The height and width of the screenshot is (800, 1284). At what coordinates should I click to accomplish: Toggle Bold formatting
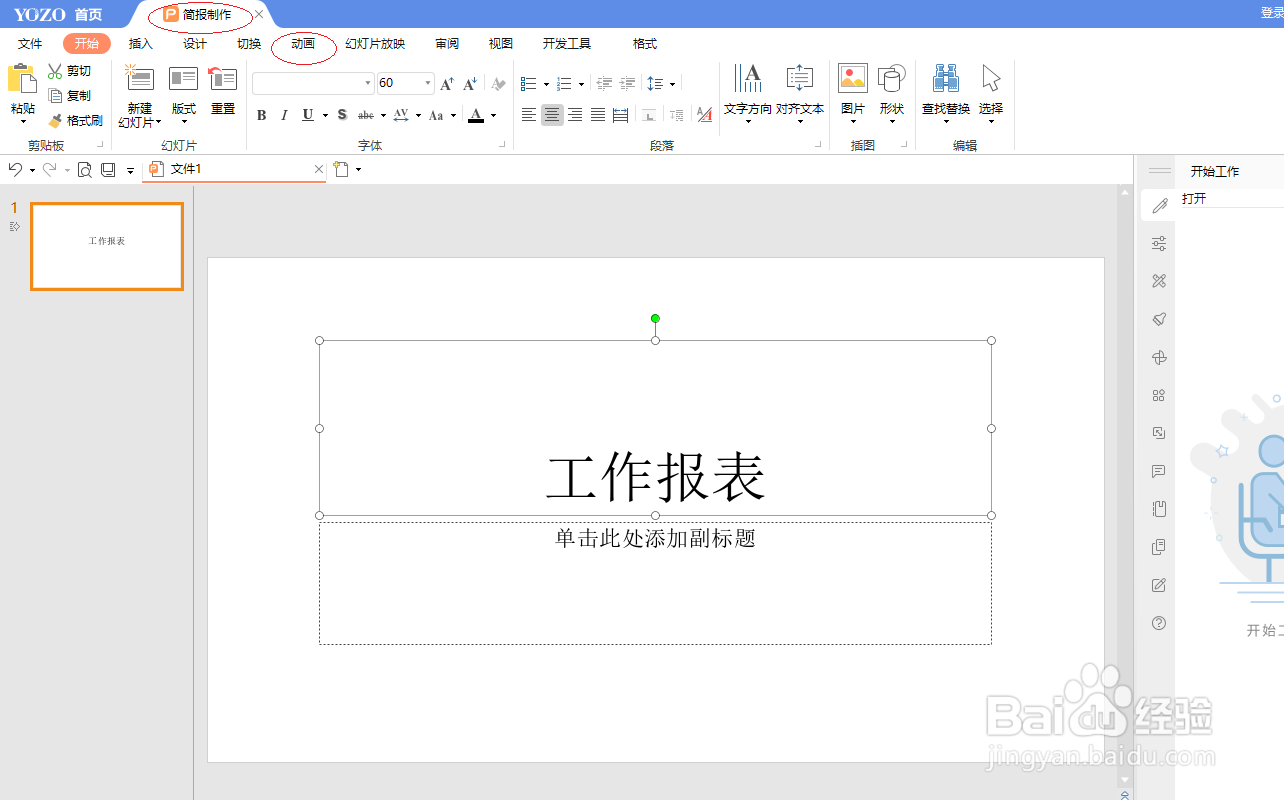pos(262,115)
